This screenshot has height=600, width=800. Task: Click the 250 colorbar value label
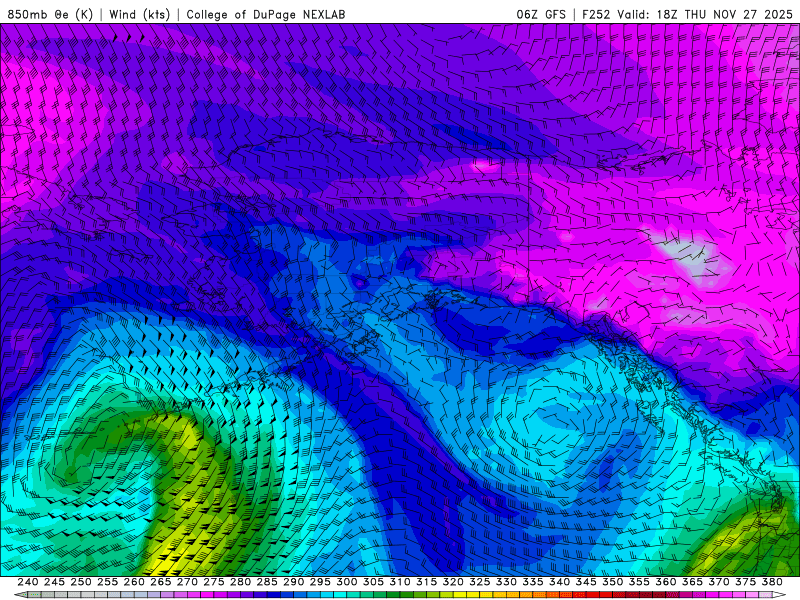[81, 582]
